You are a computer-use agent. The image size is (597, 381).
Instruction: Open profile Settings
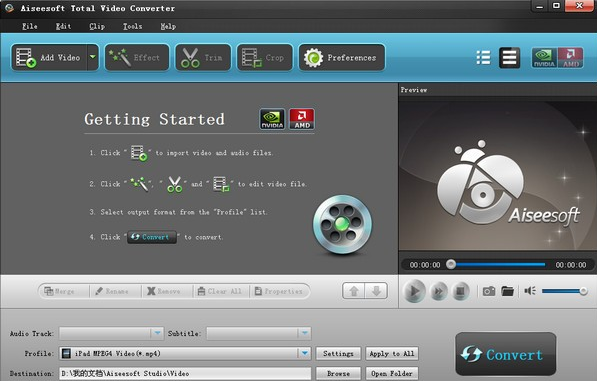pos(338,354)
